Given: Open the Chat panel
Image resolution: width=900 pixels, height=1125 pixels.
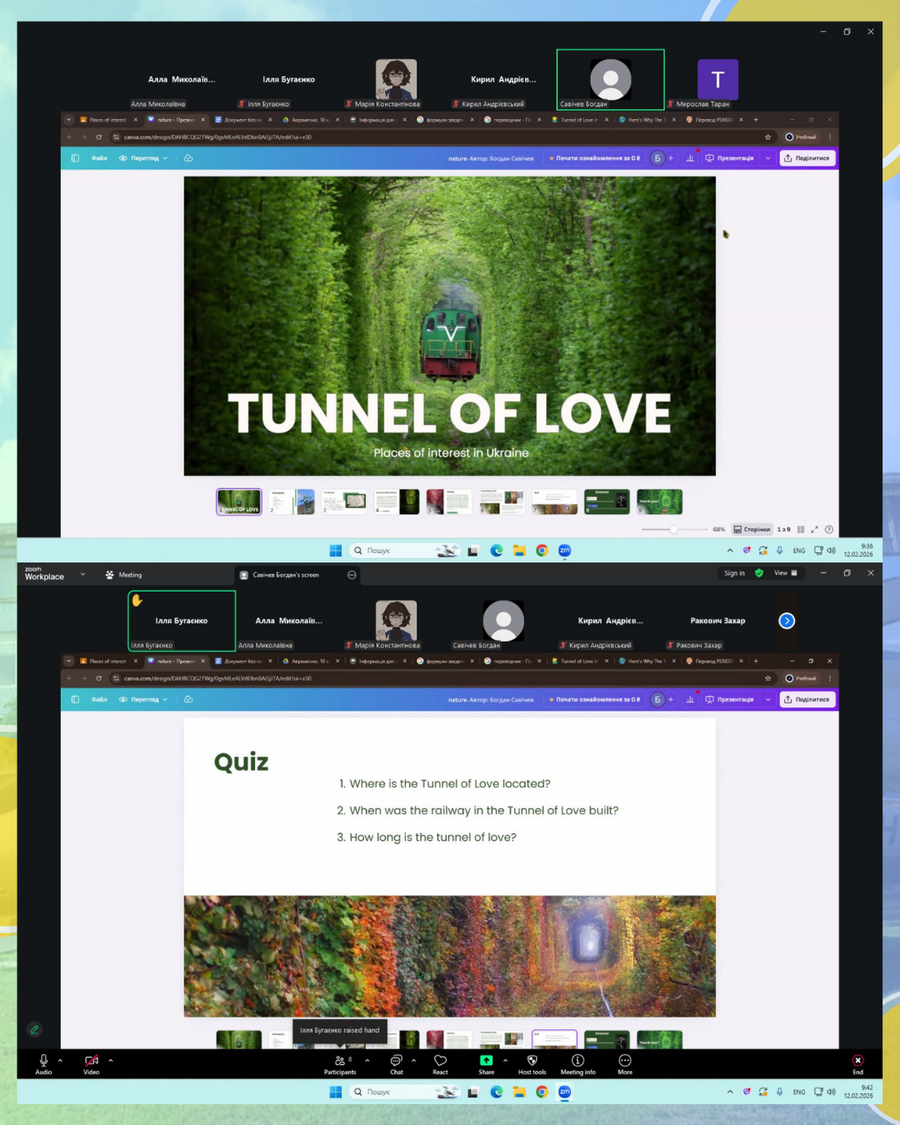Looking at the screenshot, I should [x=396, y=1061].
